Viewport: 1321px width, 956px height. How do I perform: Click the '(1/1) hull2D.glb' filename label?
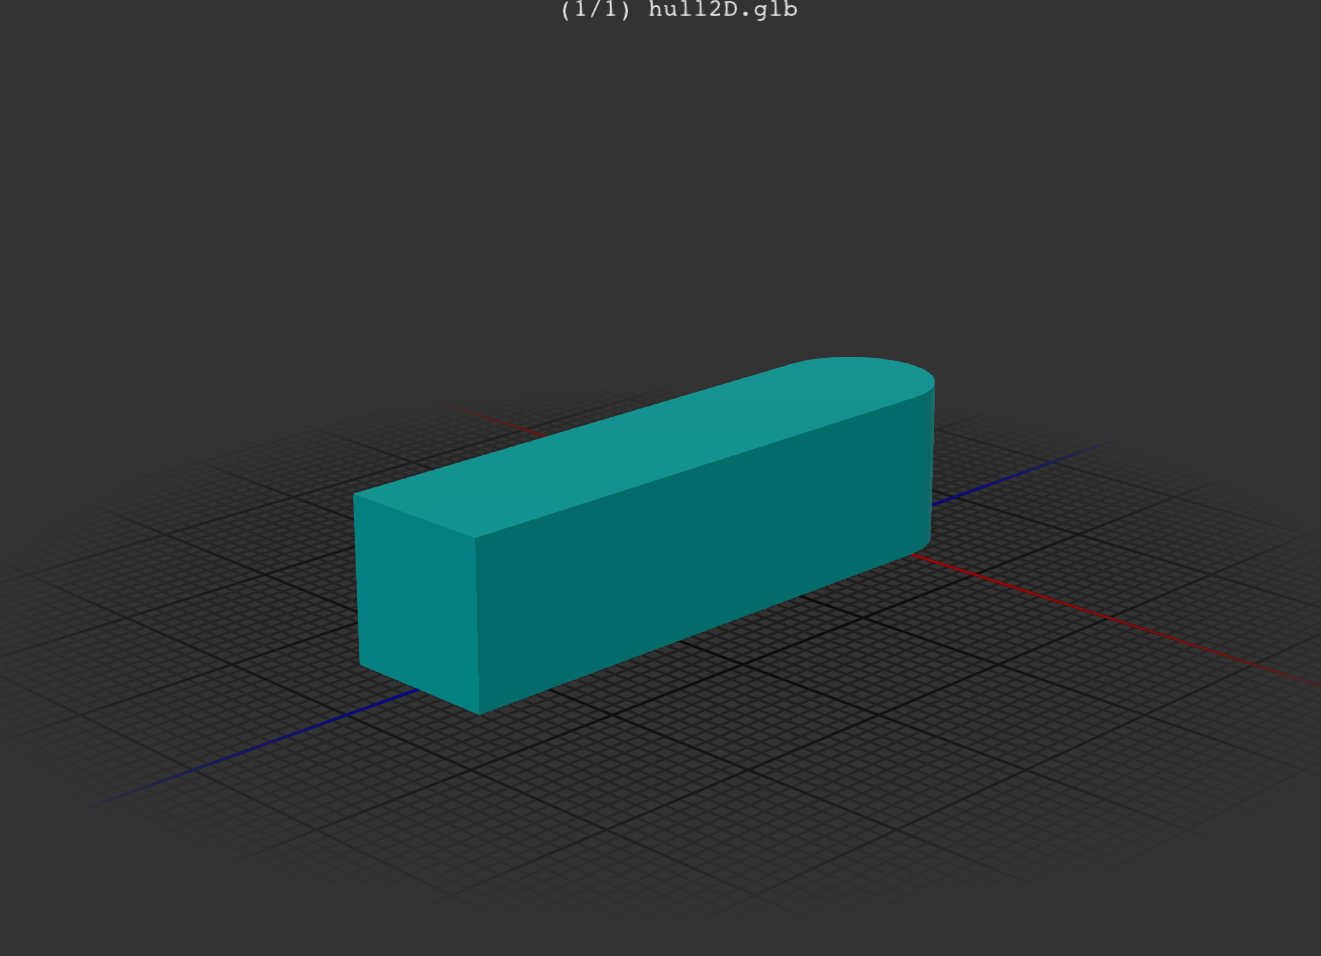(x=679, y=10)
